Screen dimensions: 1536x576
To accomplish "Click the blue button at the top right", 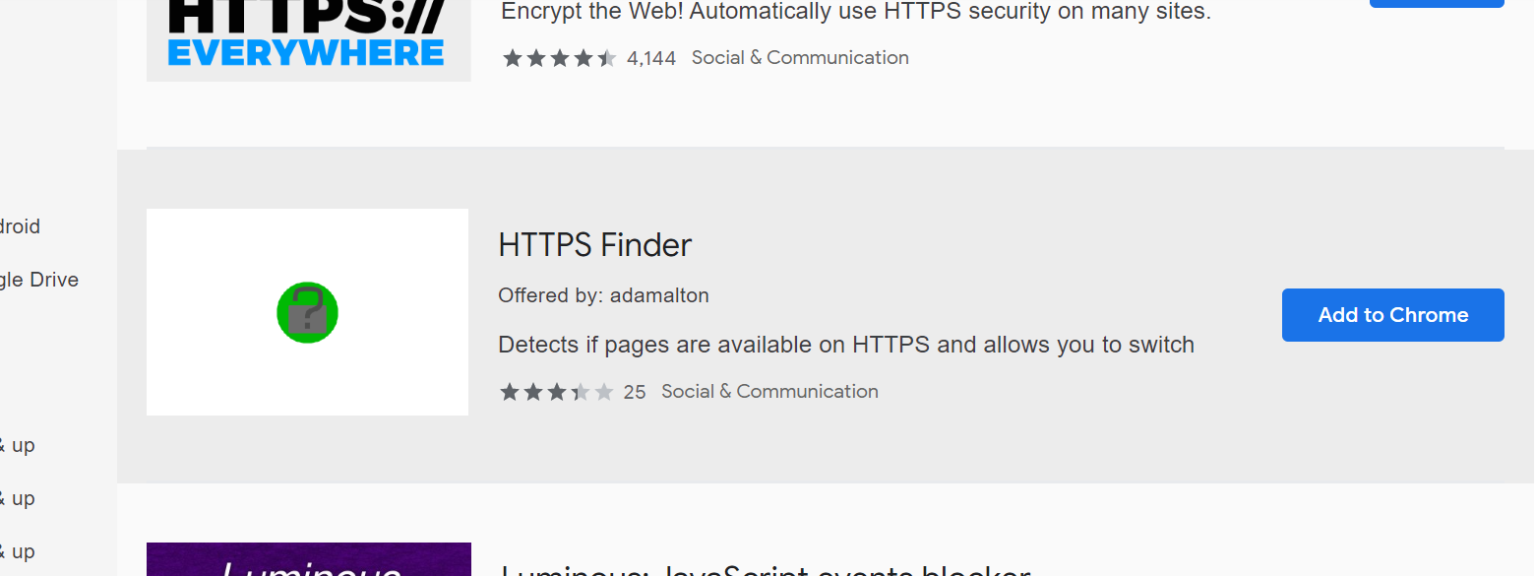I will coord(1436,3).
